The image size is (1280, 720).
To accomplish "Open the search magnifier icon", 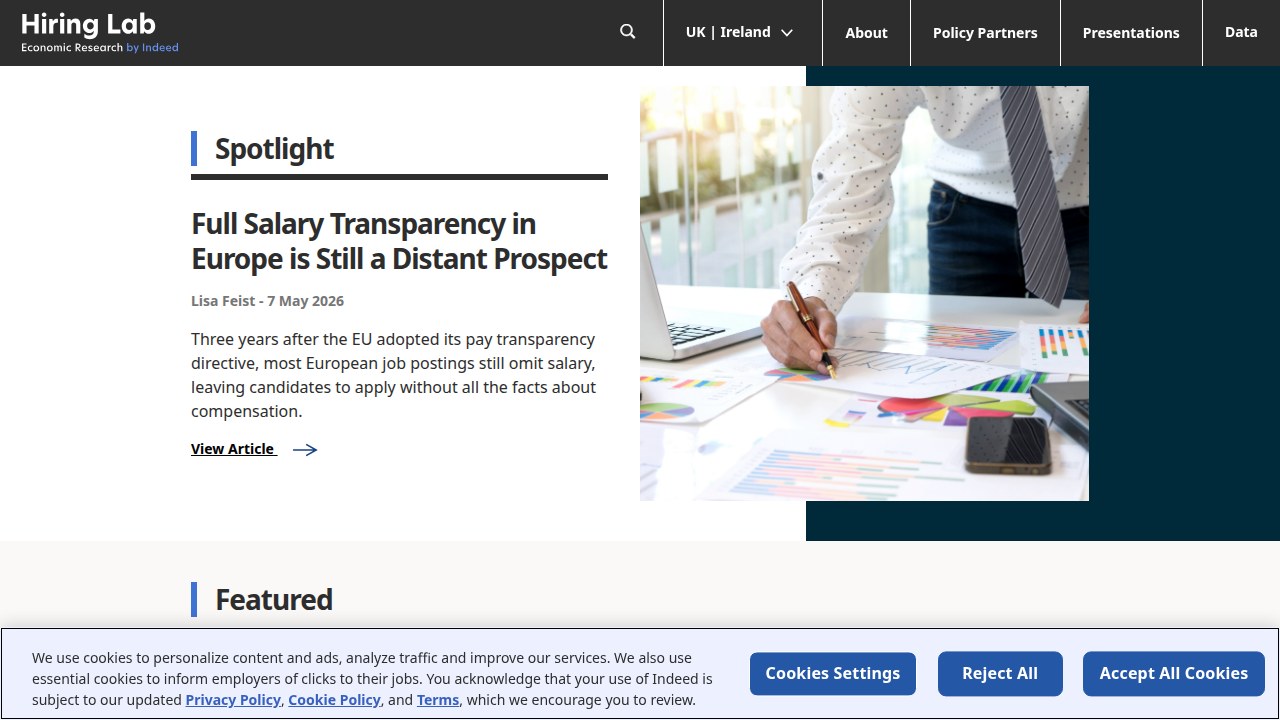I will point(628,32).
